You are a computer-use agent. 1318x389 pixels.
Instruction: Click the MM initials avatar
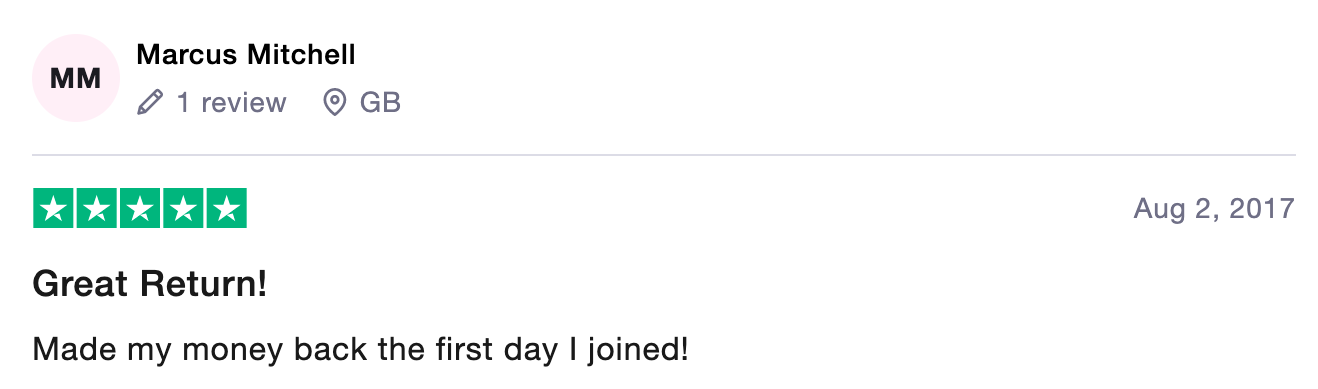[x=76, y=78]
